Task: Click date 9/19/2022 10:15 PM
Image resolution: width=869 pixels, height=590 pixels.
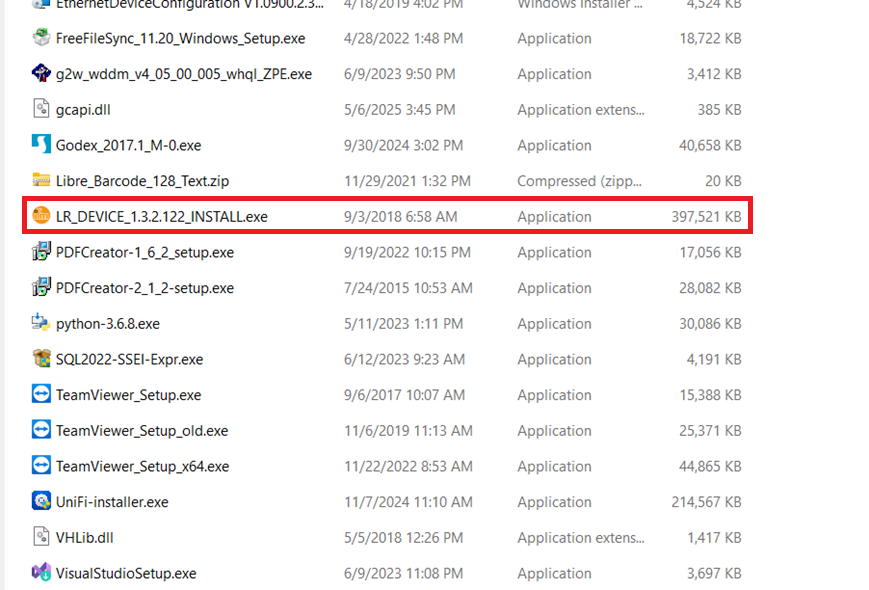Action: tap(407, 252)
